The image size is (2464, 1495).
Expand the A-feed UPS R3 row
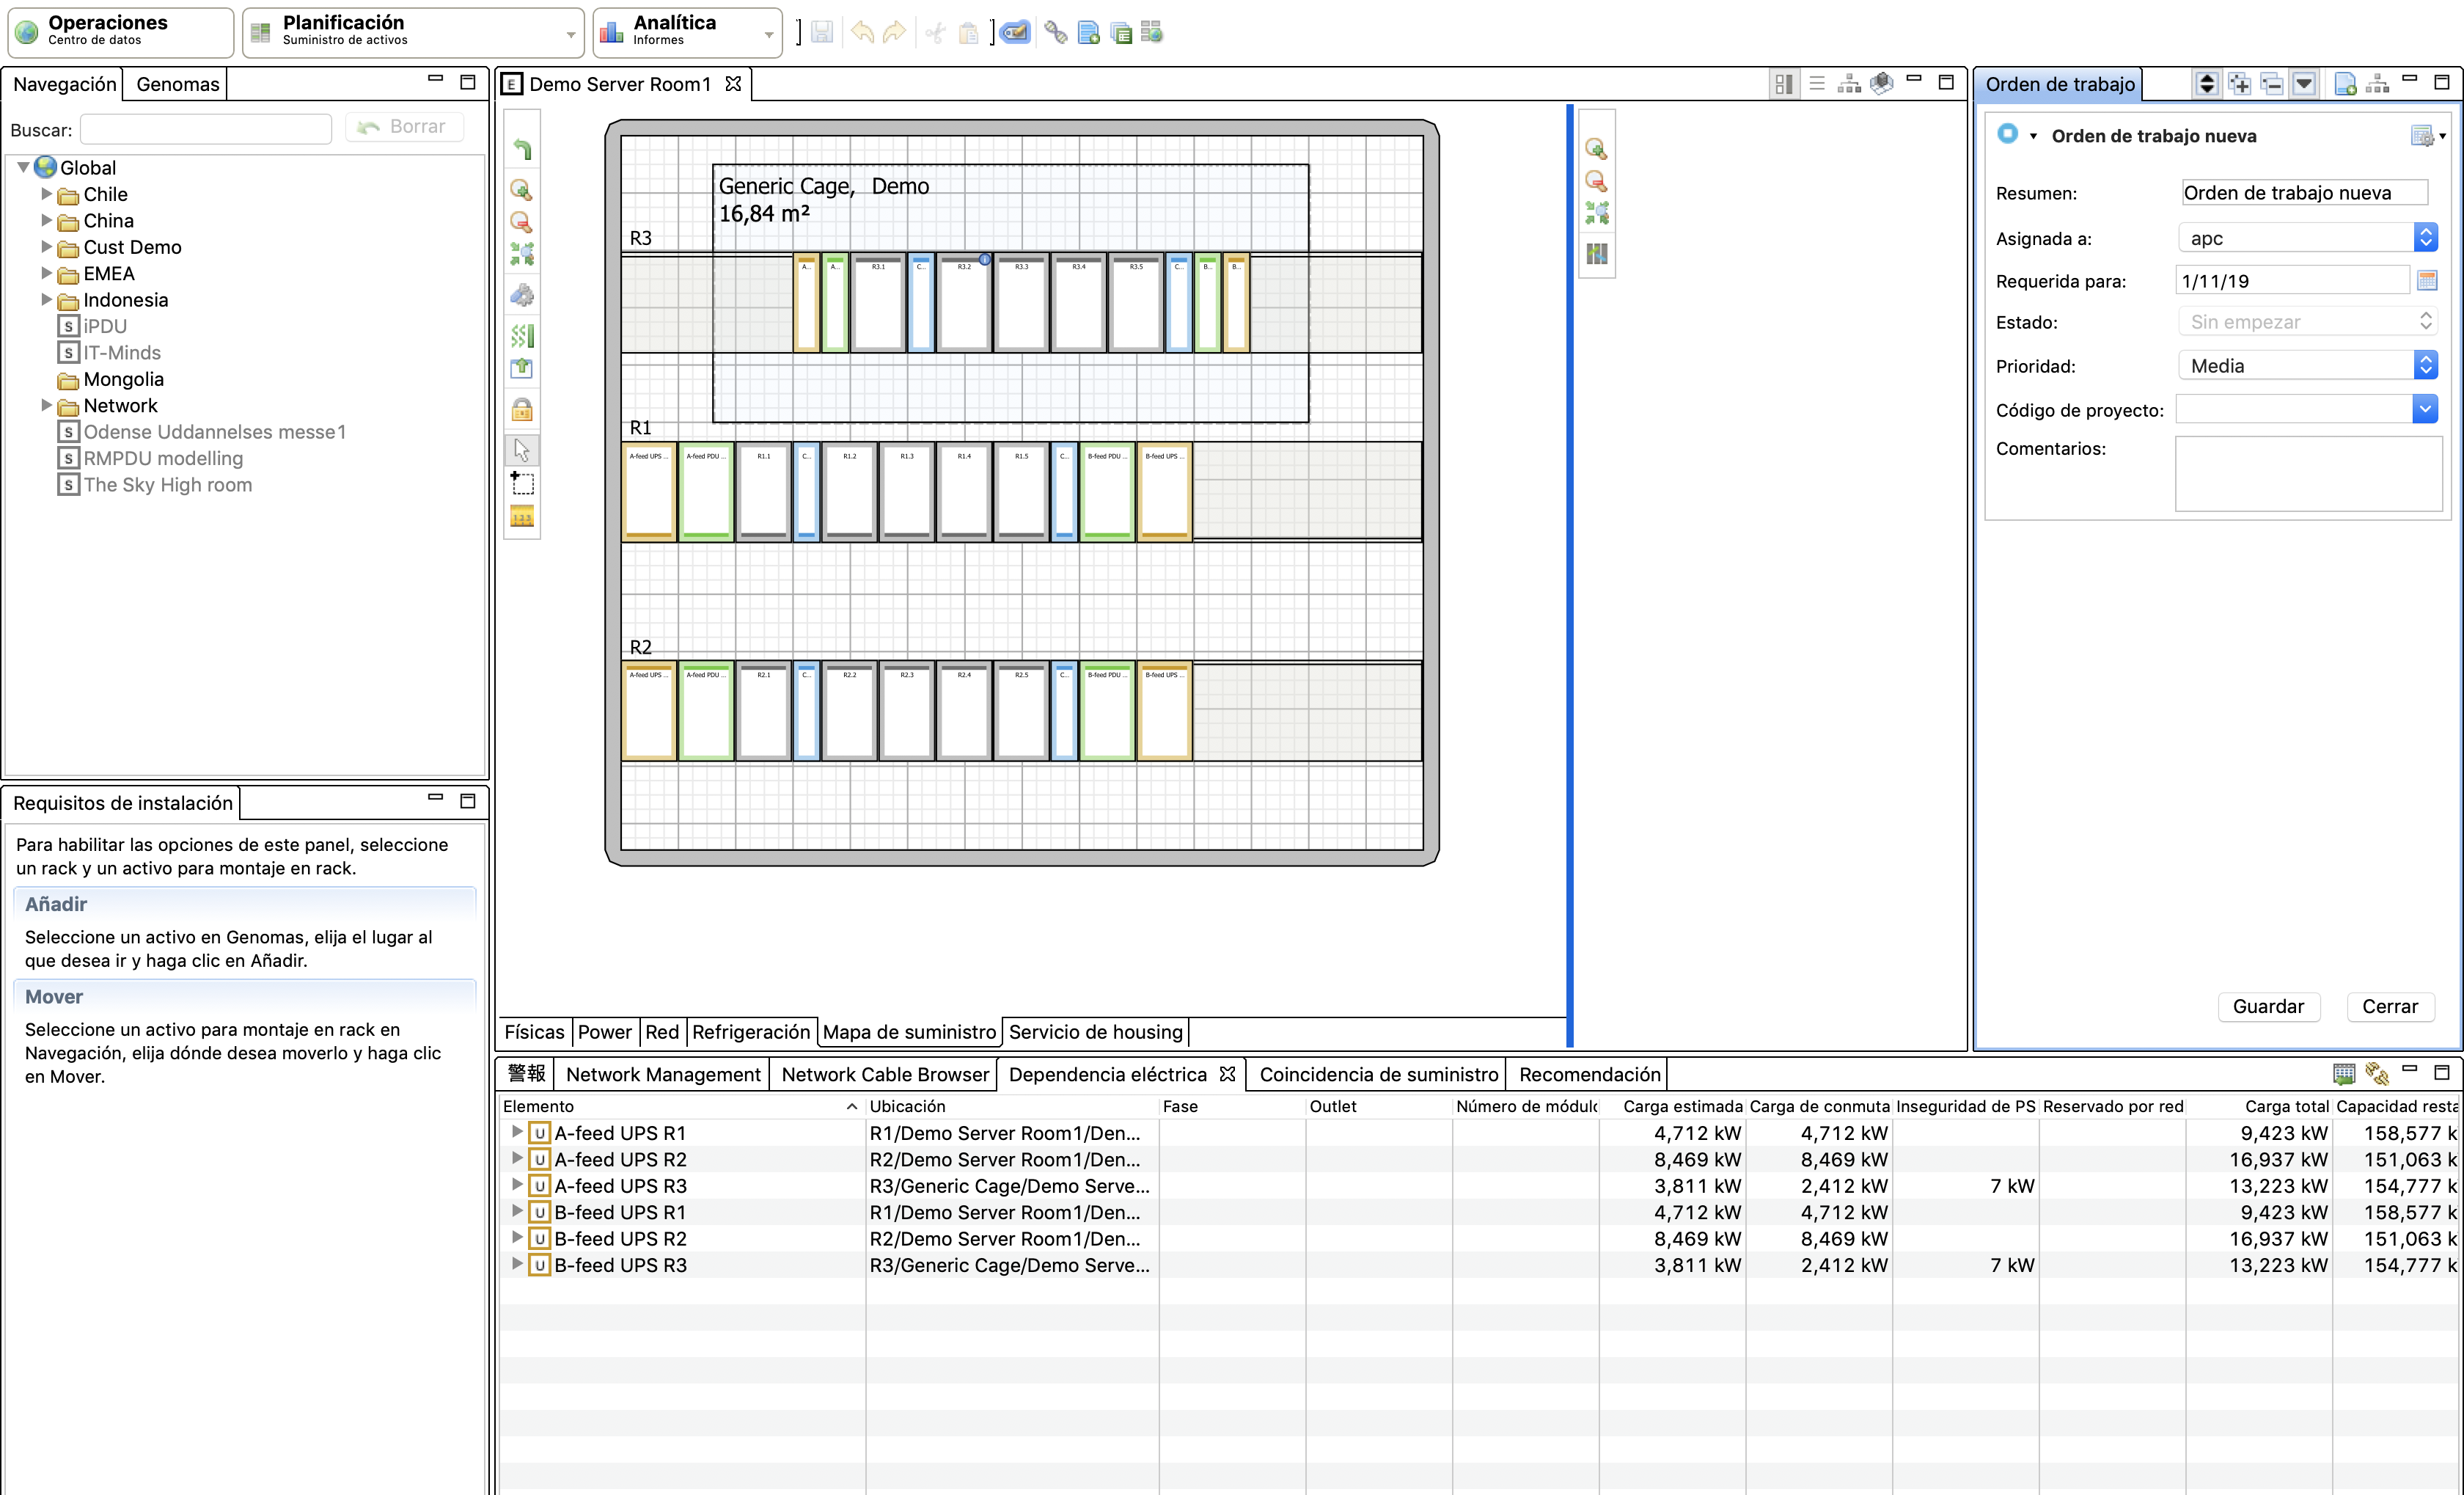516,1185
